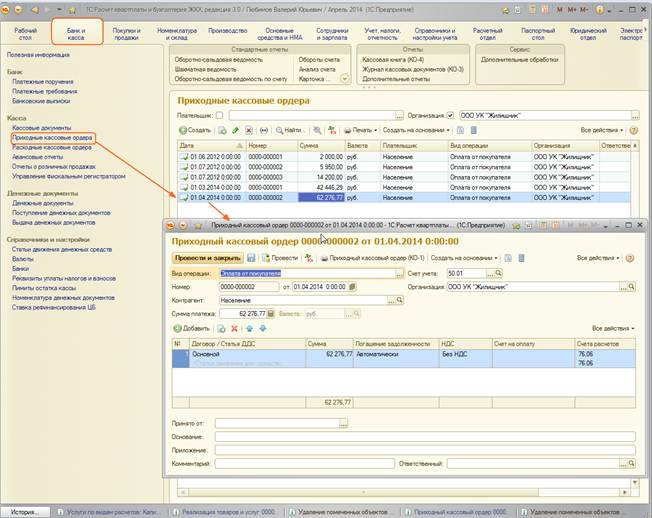The width and height of the screenshot is (652, 518).
Task: Click the magnifier icon beside the Контрагент field
Action: tap(400, 300)
